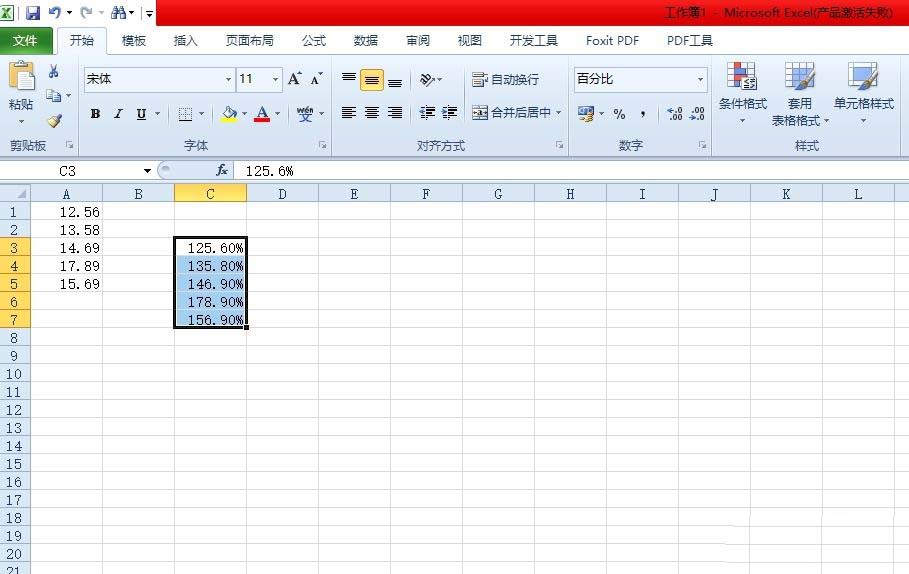Switch to the 开发工具 tab

click(x=533, y=41)
